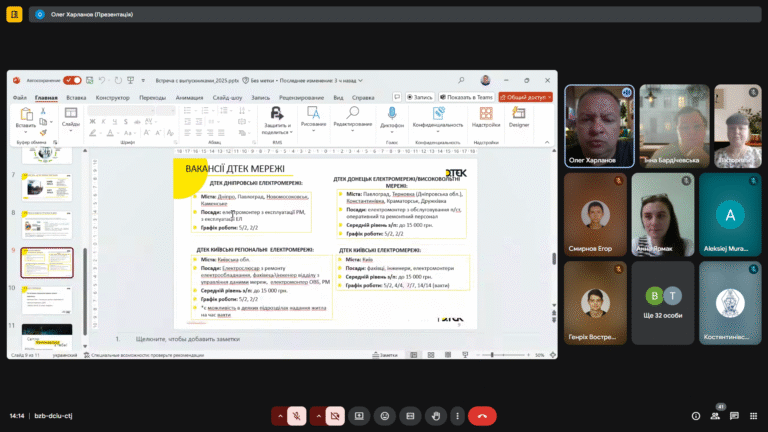This screenshot has height=432, width=768.
Task: Raise hand in the meeting
Action: (436, 416)
